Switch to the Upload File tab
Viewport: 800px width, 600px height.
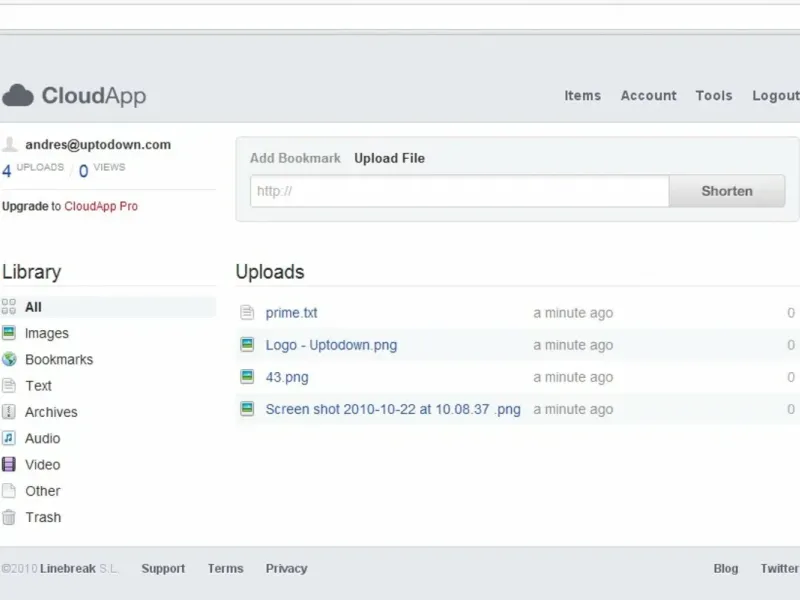(x=389, y=158)
